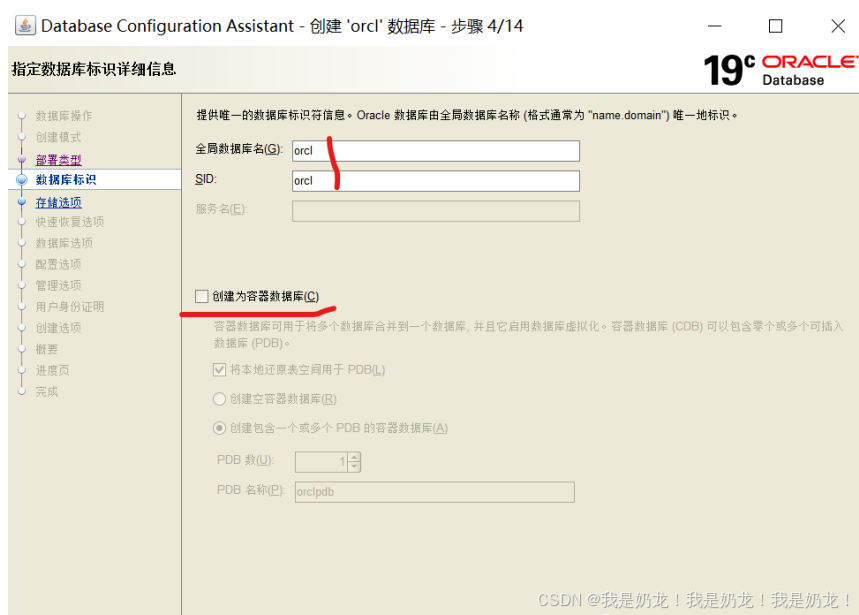Toggle 将本地还原表空间用于 PDB checkbox

[219, 370]
